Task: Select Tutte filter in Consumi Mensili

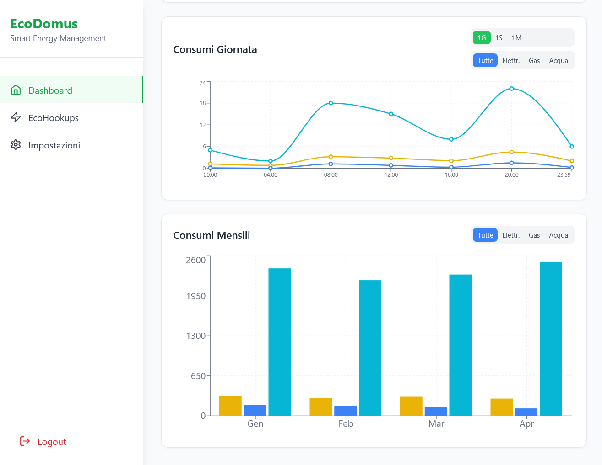Action: click(485, 235)
